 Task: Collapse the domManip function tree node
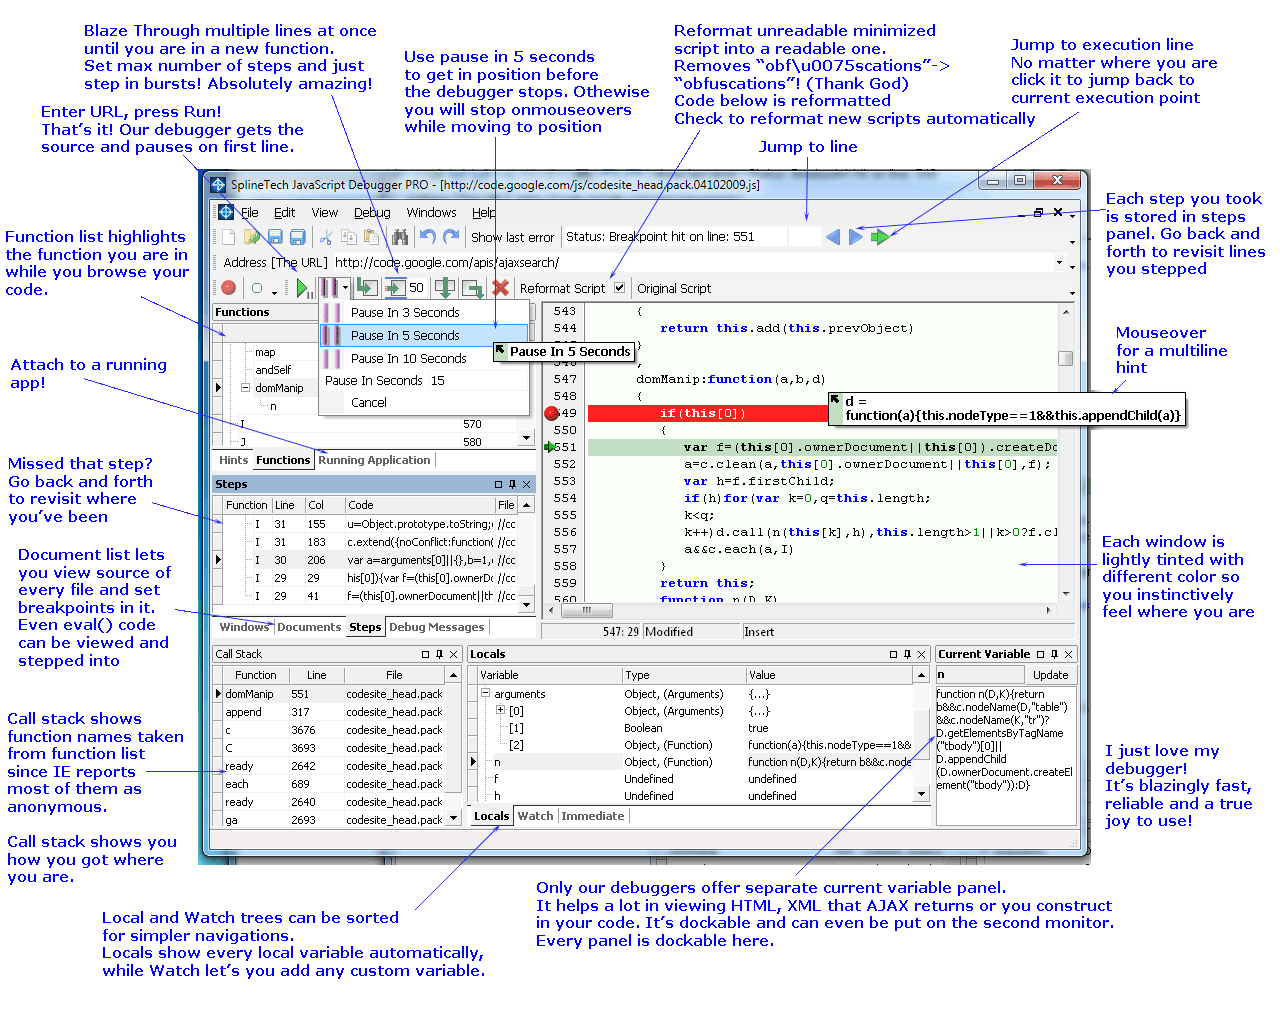(245, 388)
